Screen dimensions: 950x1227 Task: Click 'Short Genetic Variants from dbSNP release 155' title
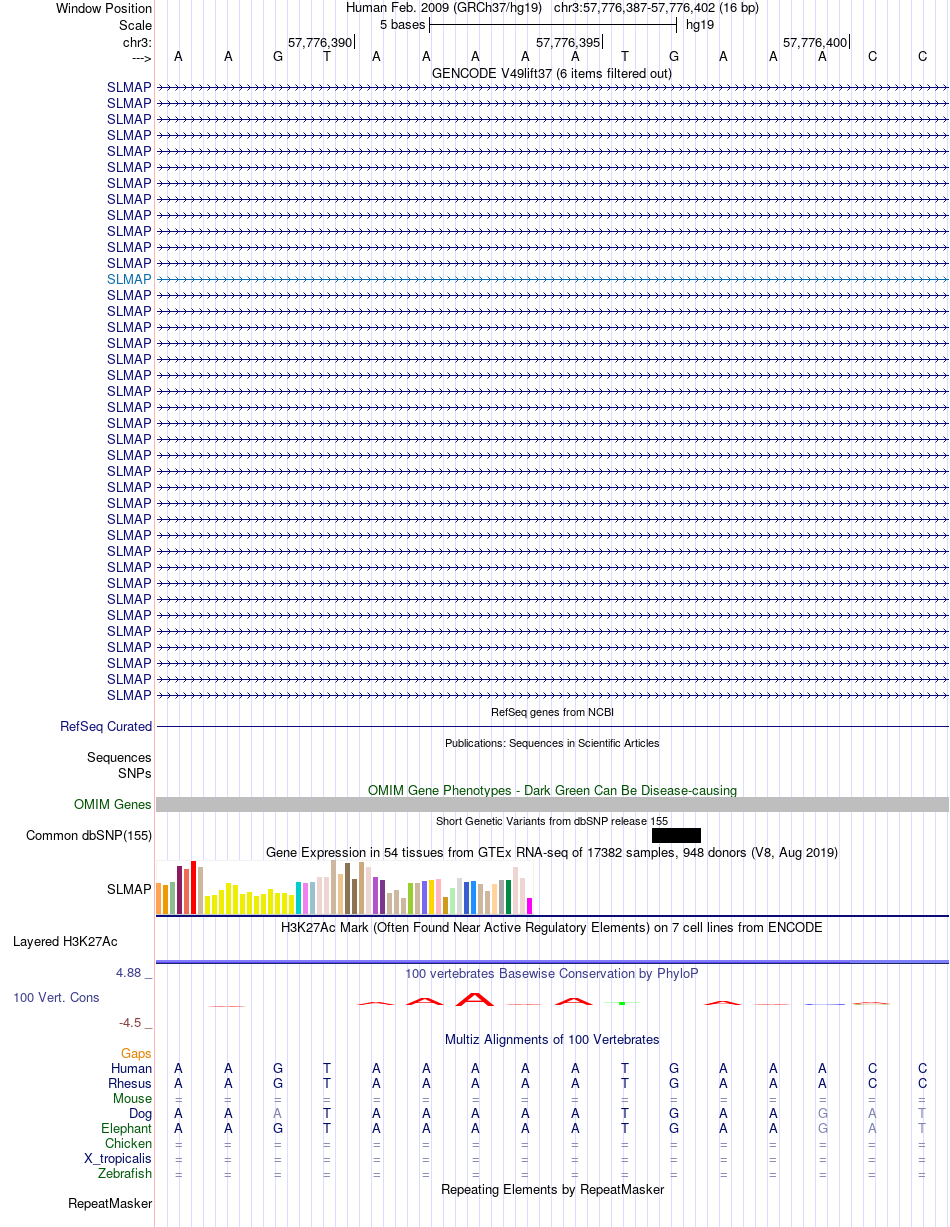click(552, 821)
